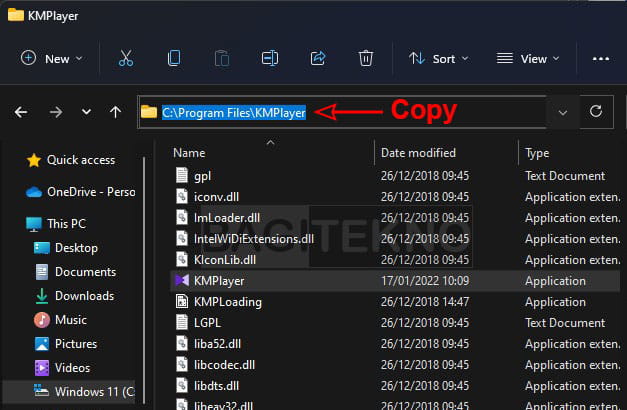Click the Paste clipboard icon
627x410 pixels.
point(222,58)
